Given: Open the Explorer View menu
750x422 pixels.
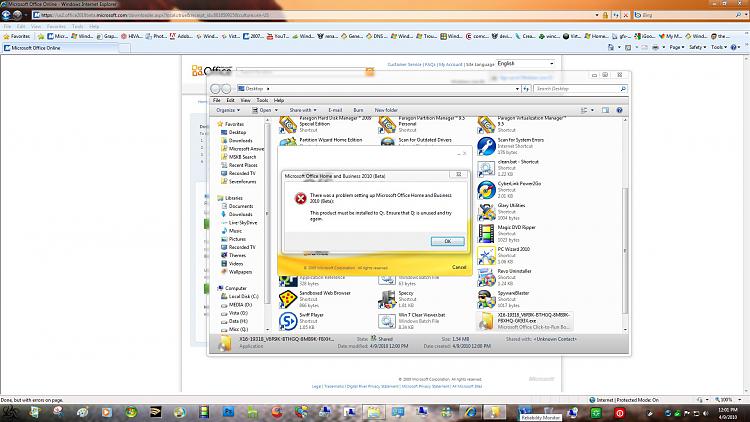Looking at the screenshot, I should (x=245, y=100).
